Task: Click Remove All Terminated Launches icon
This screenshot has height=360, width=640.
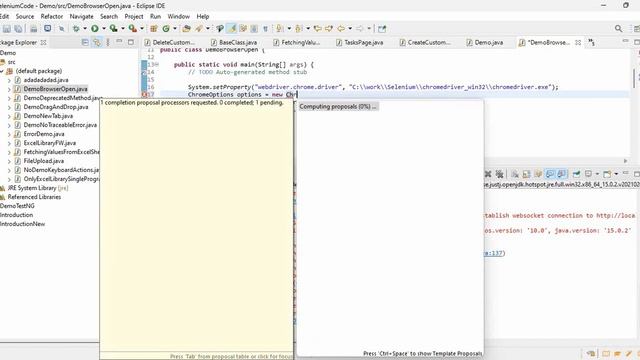Action: pyautogui.click(x=499, y=174)
